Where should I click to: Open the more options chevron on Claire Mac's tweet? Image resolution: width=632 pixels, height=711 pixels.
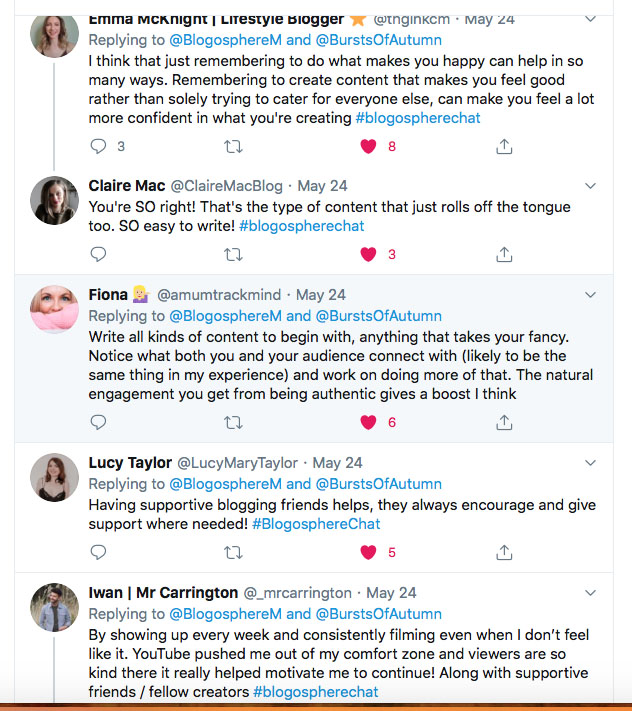[590, 186]
